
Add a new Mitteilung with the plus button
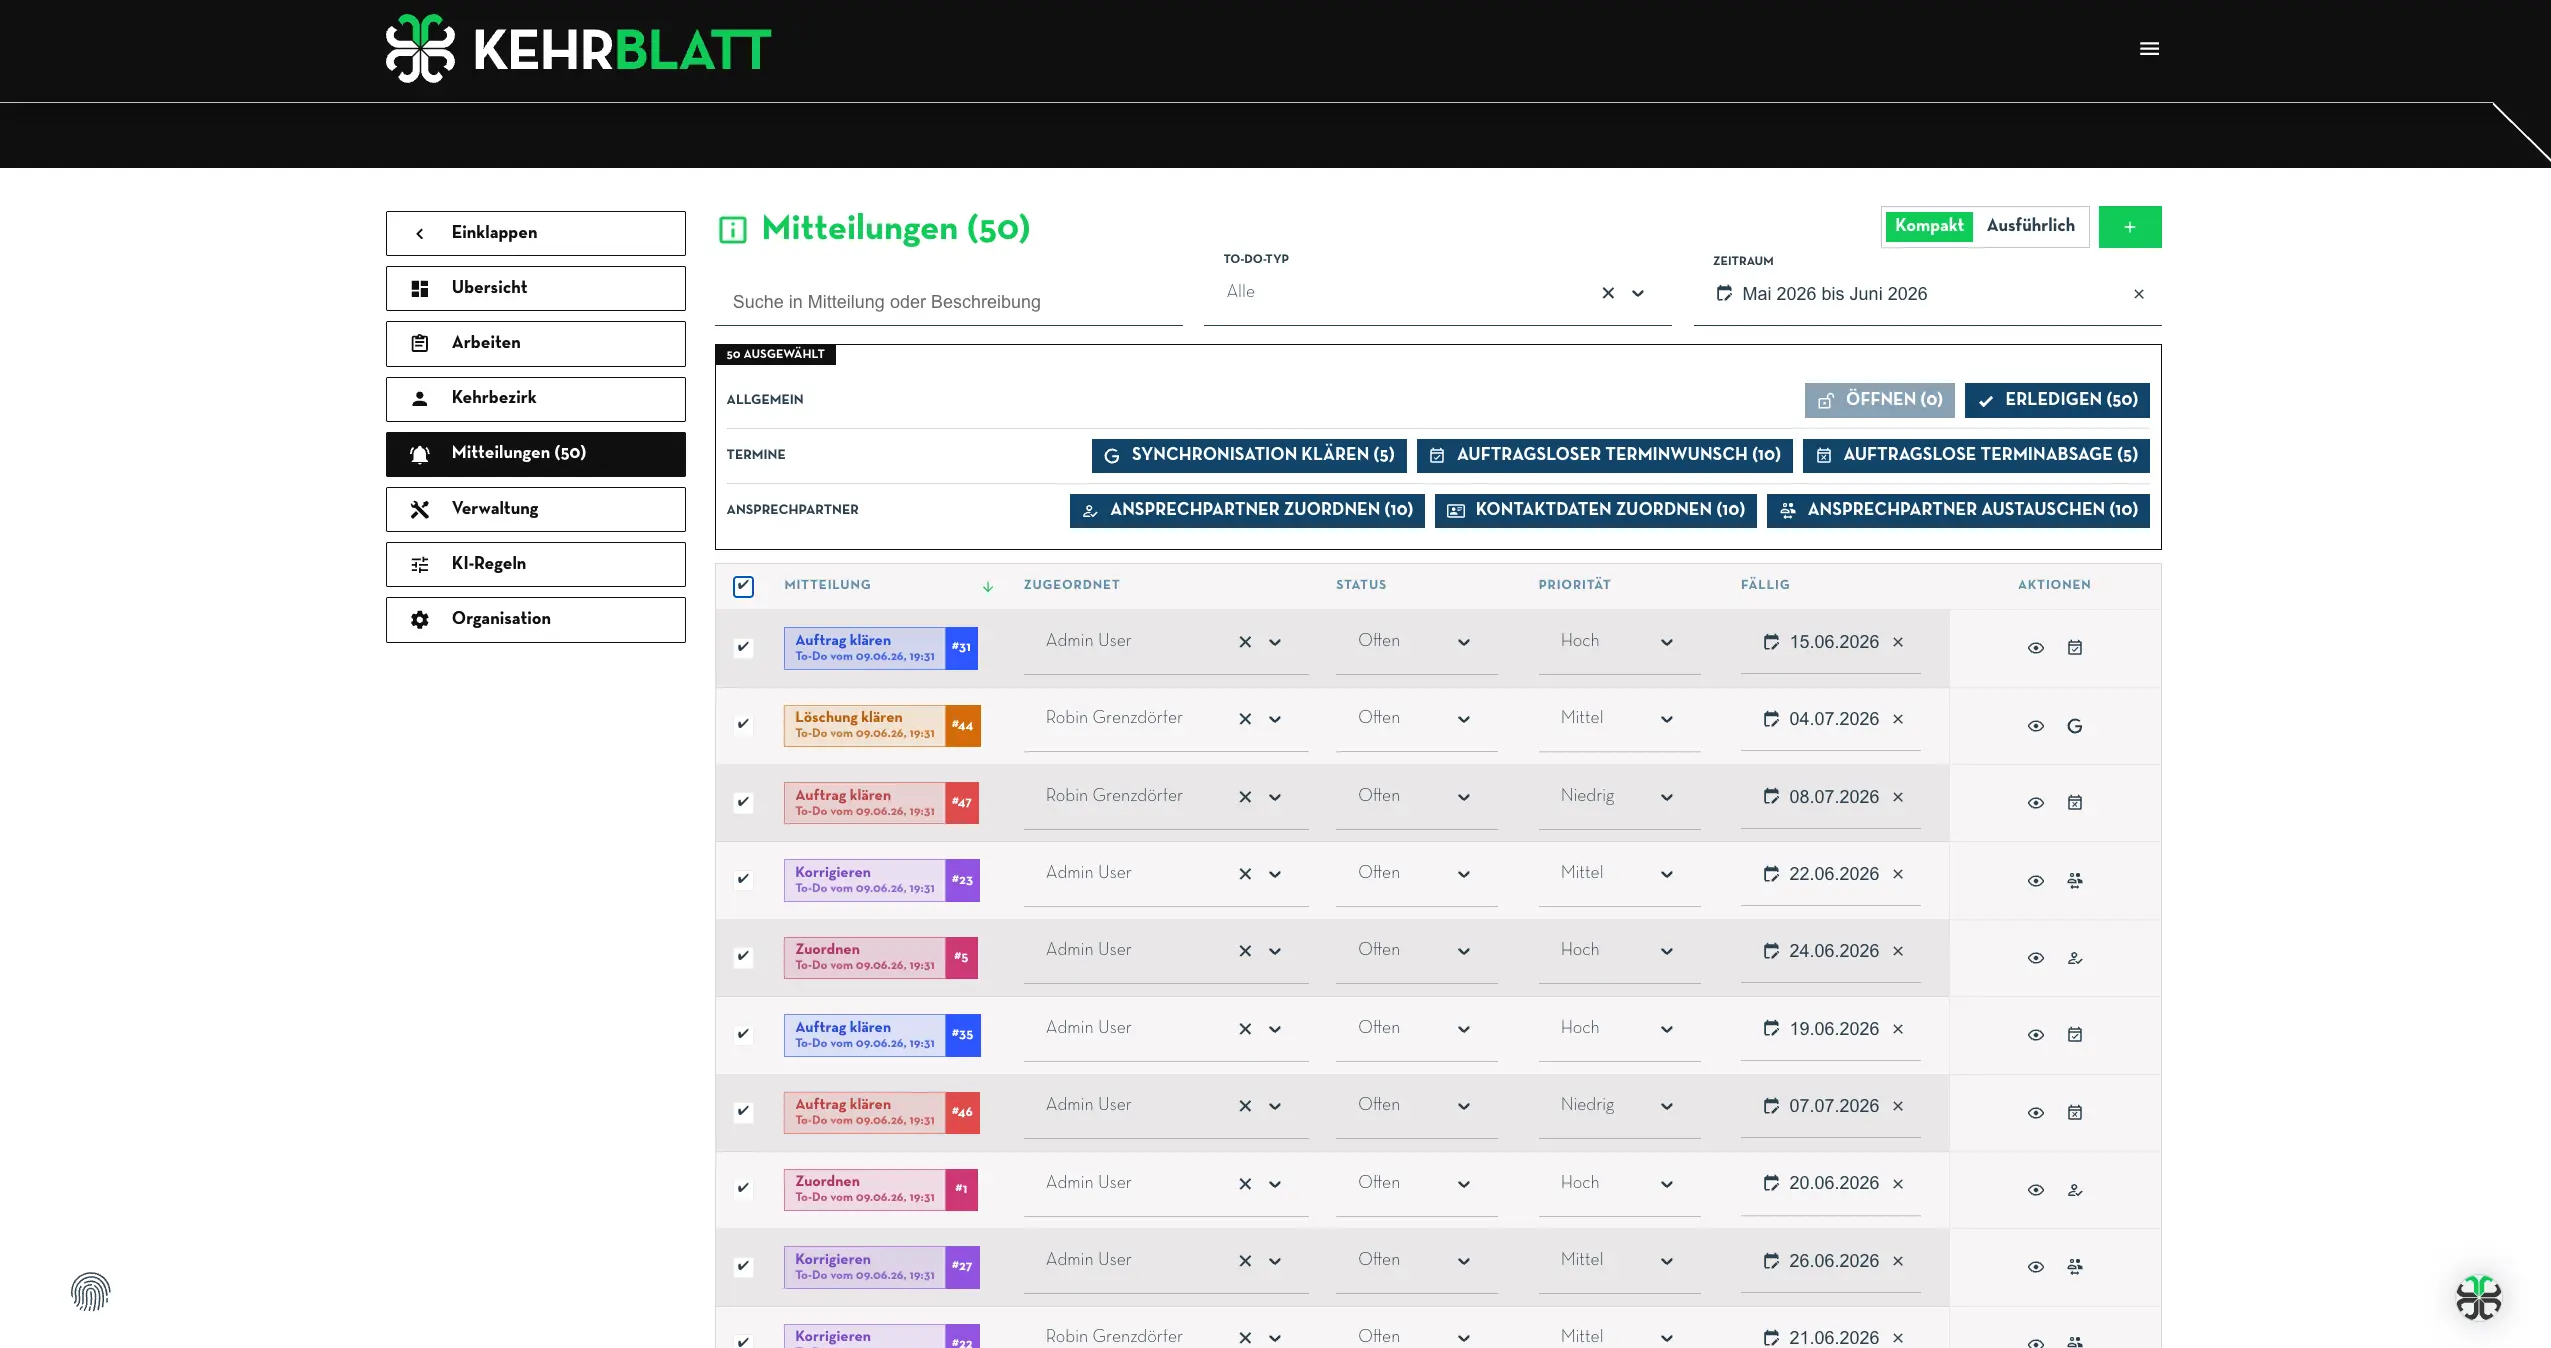click(x=2129, y=227)
